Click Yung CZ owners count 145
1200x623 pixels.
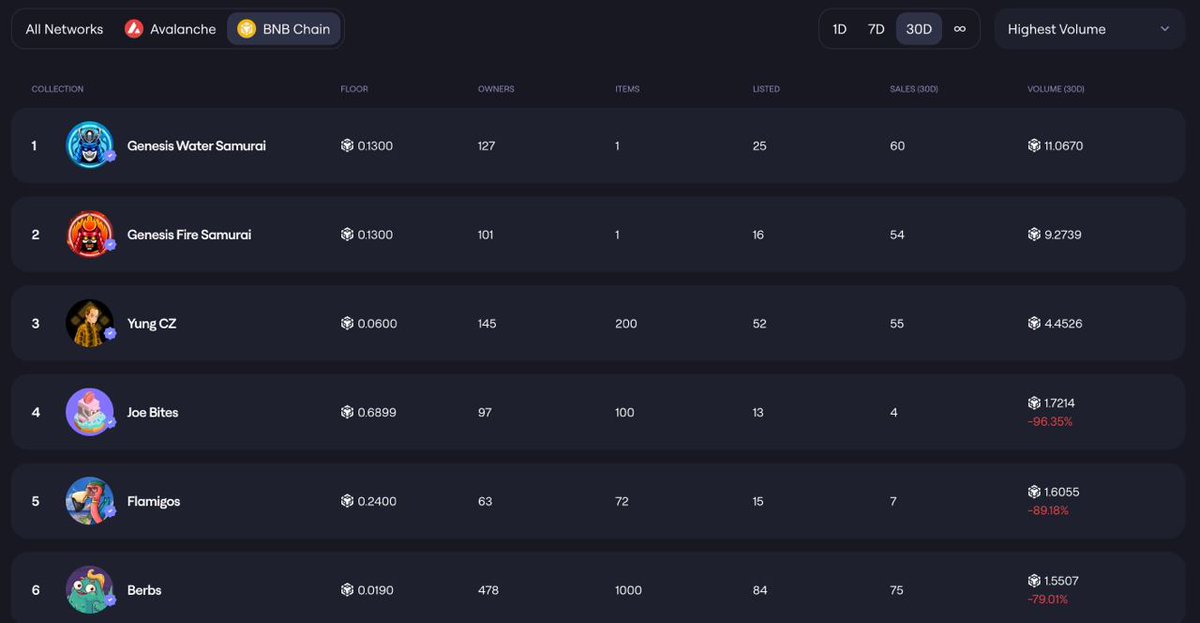pos(487,324)
